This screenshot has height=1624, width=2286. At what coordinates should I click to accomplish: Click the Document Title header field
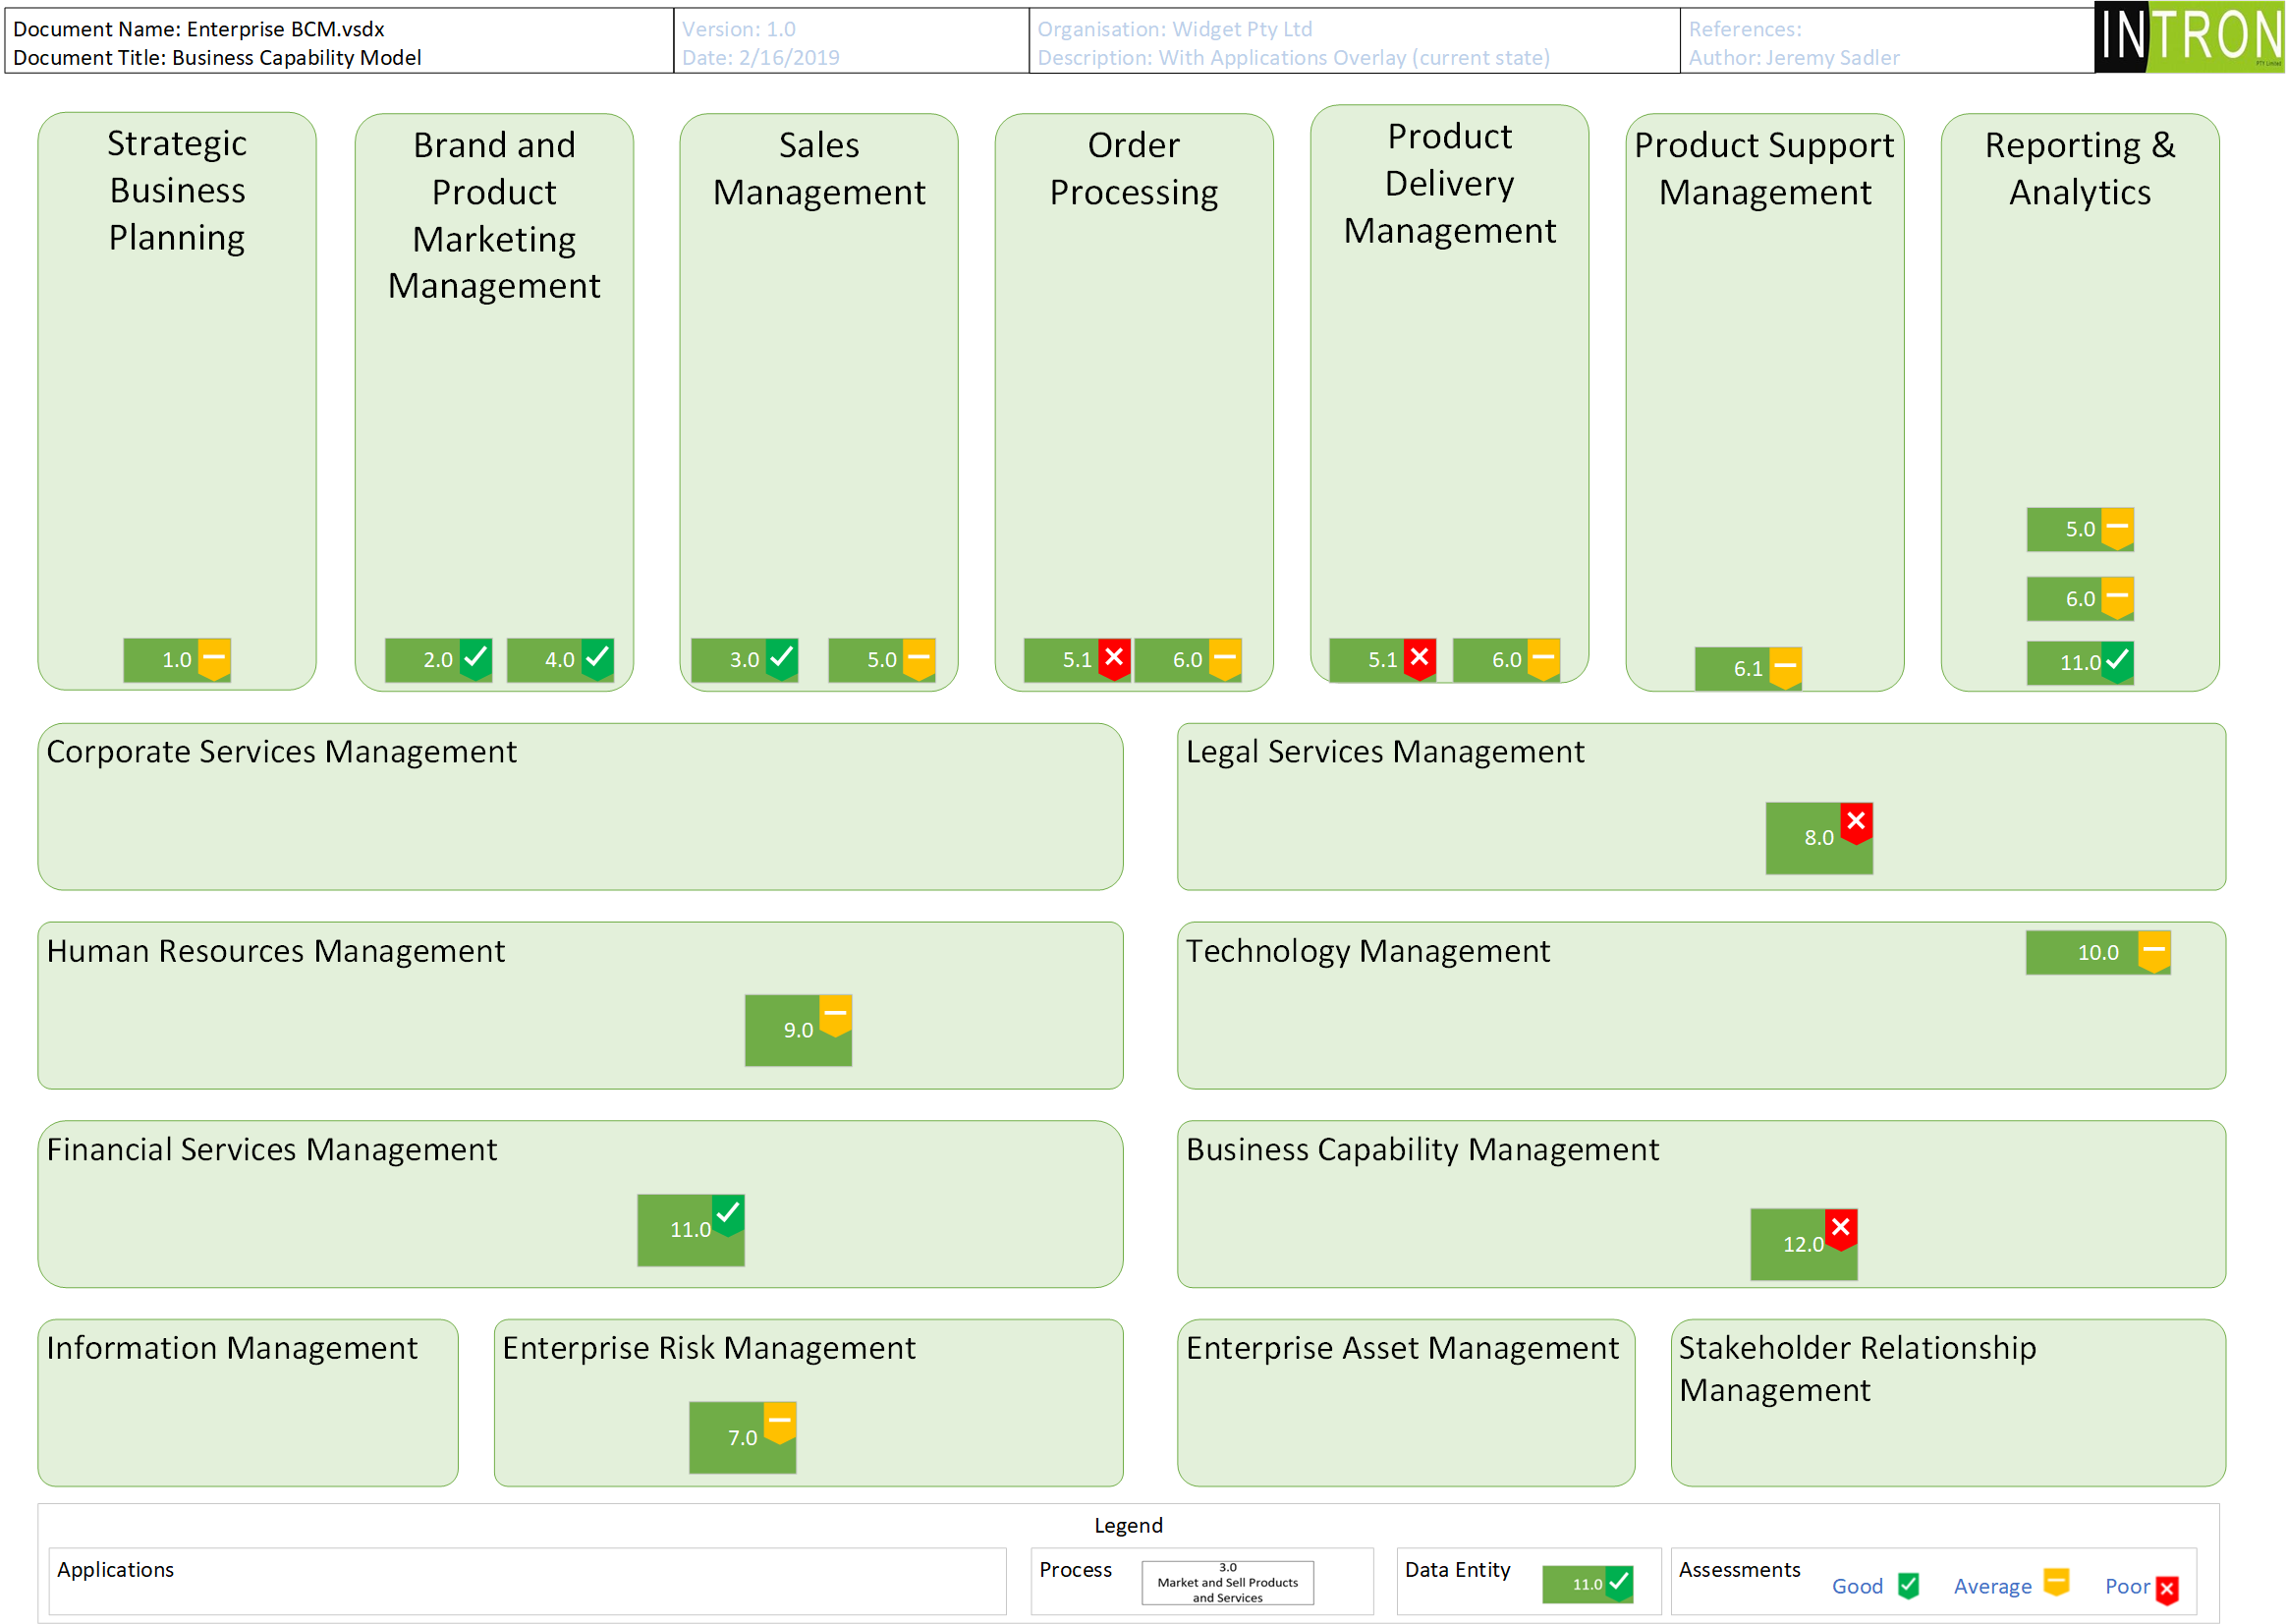pos(217,57)
